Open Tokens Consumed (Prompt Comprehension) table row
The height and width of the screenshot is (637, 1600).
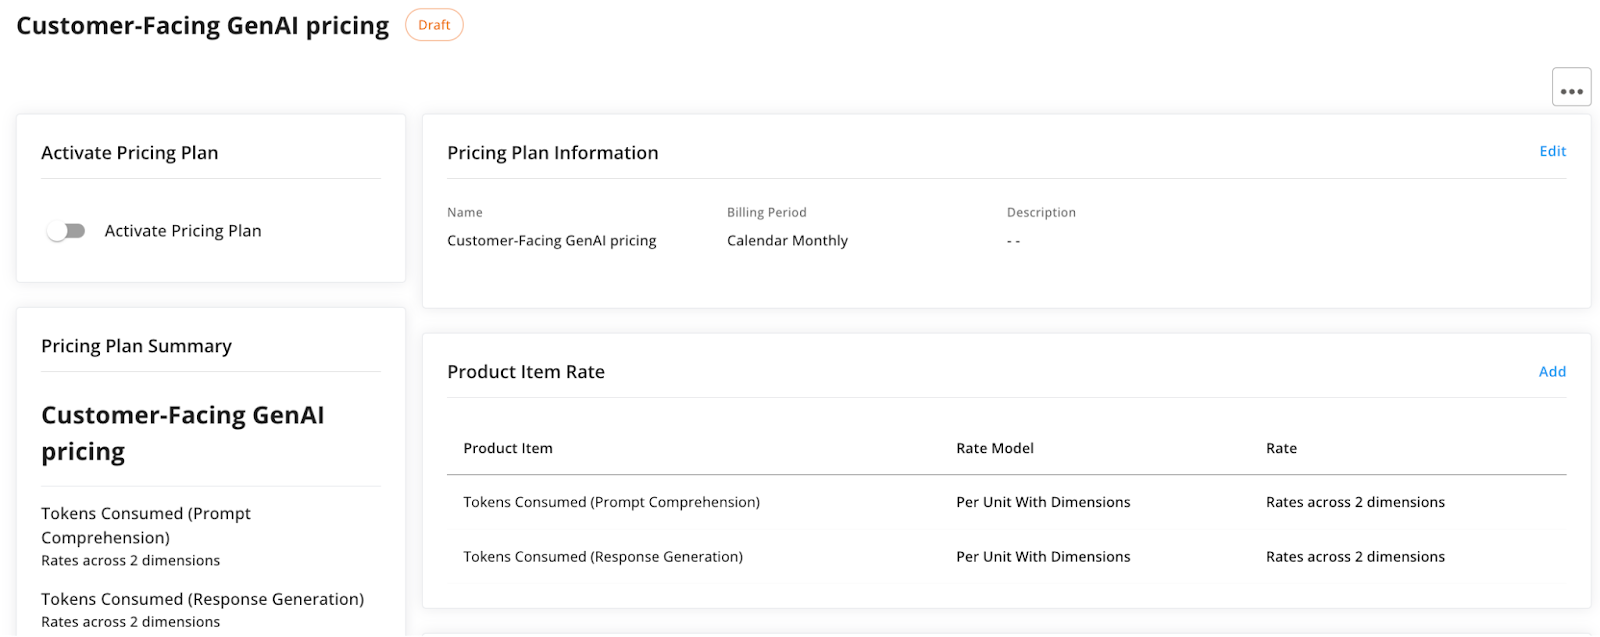click(x=1006, y=502)
